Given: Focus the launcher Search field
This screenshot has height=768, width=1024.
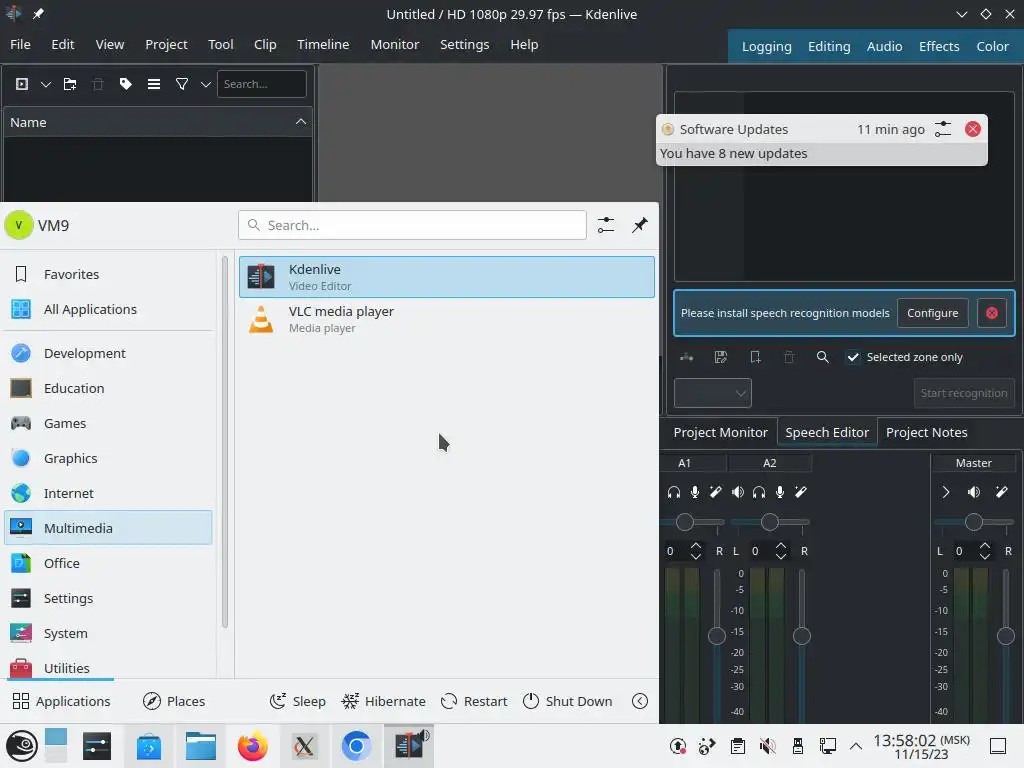Looking at the screenshot, I should [x=412, y=225].
